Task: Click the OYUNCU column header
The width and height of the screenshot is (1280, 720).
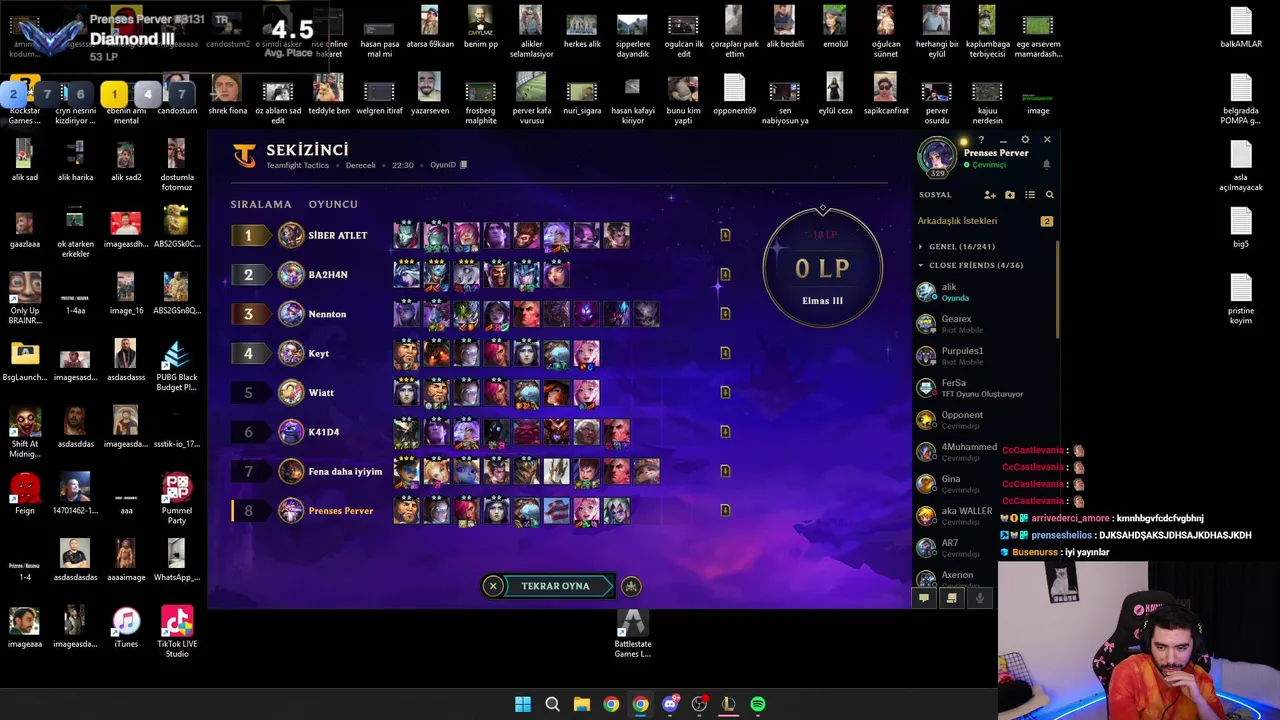Action: click(333, 204)
